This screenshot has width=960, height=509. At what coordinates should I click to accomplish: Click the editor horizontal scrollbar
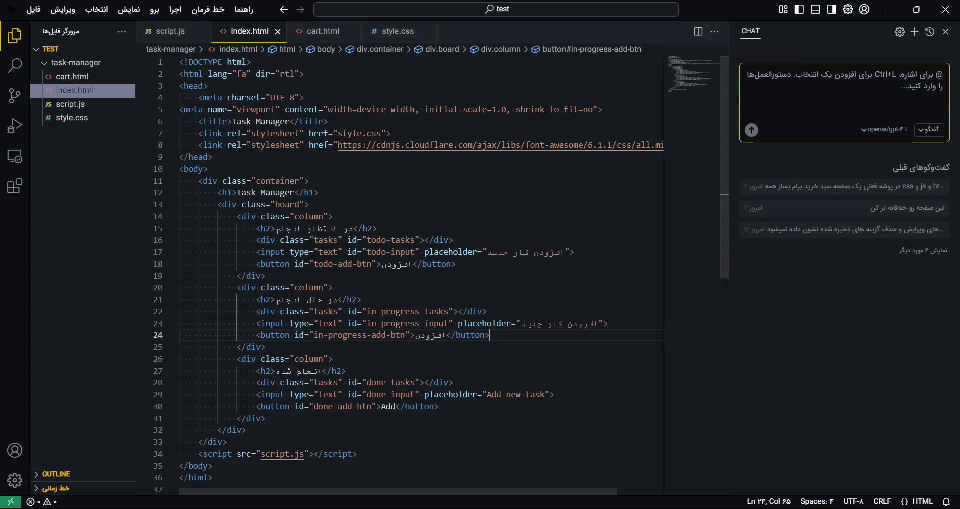398,491
